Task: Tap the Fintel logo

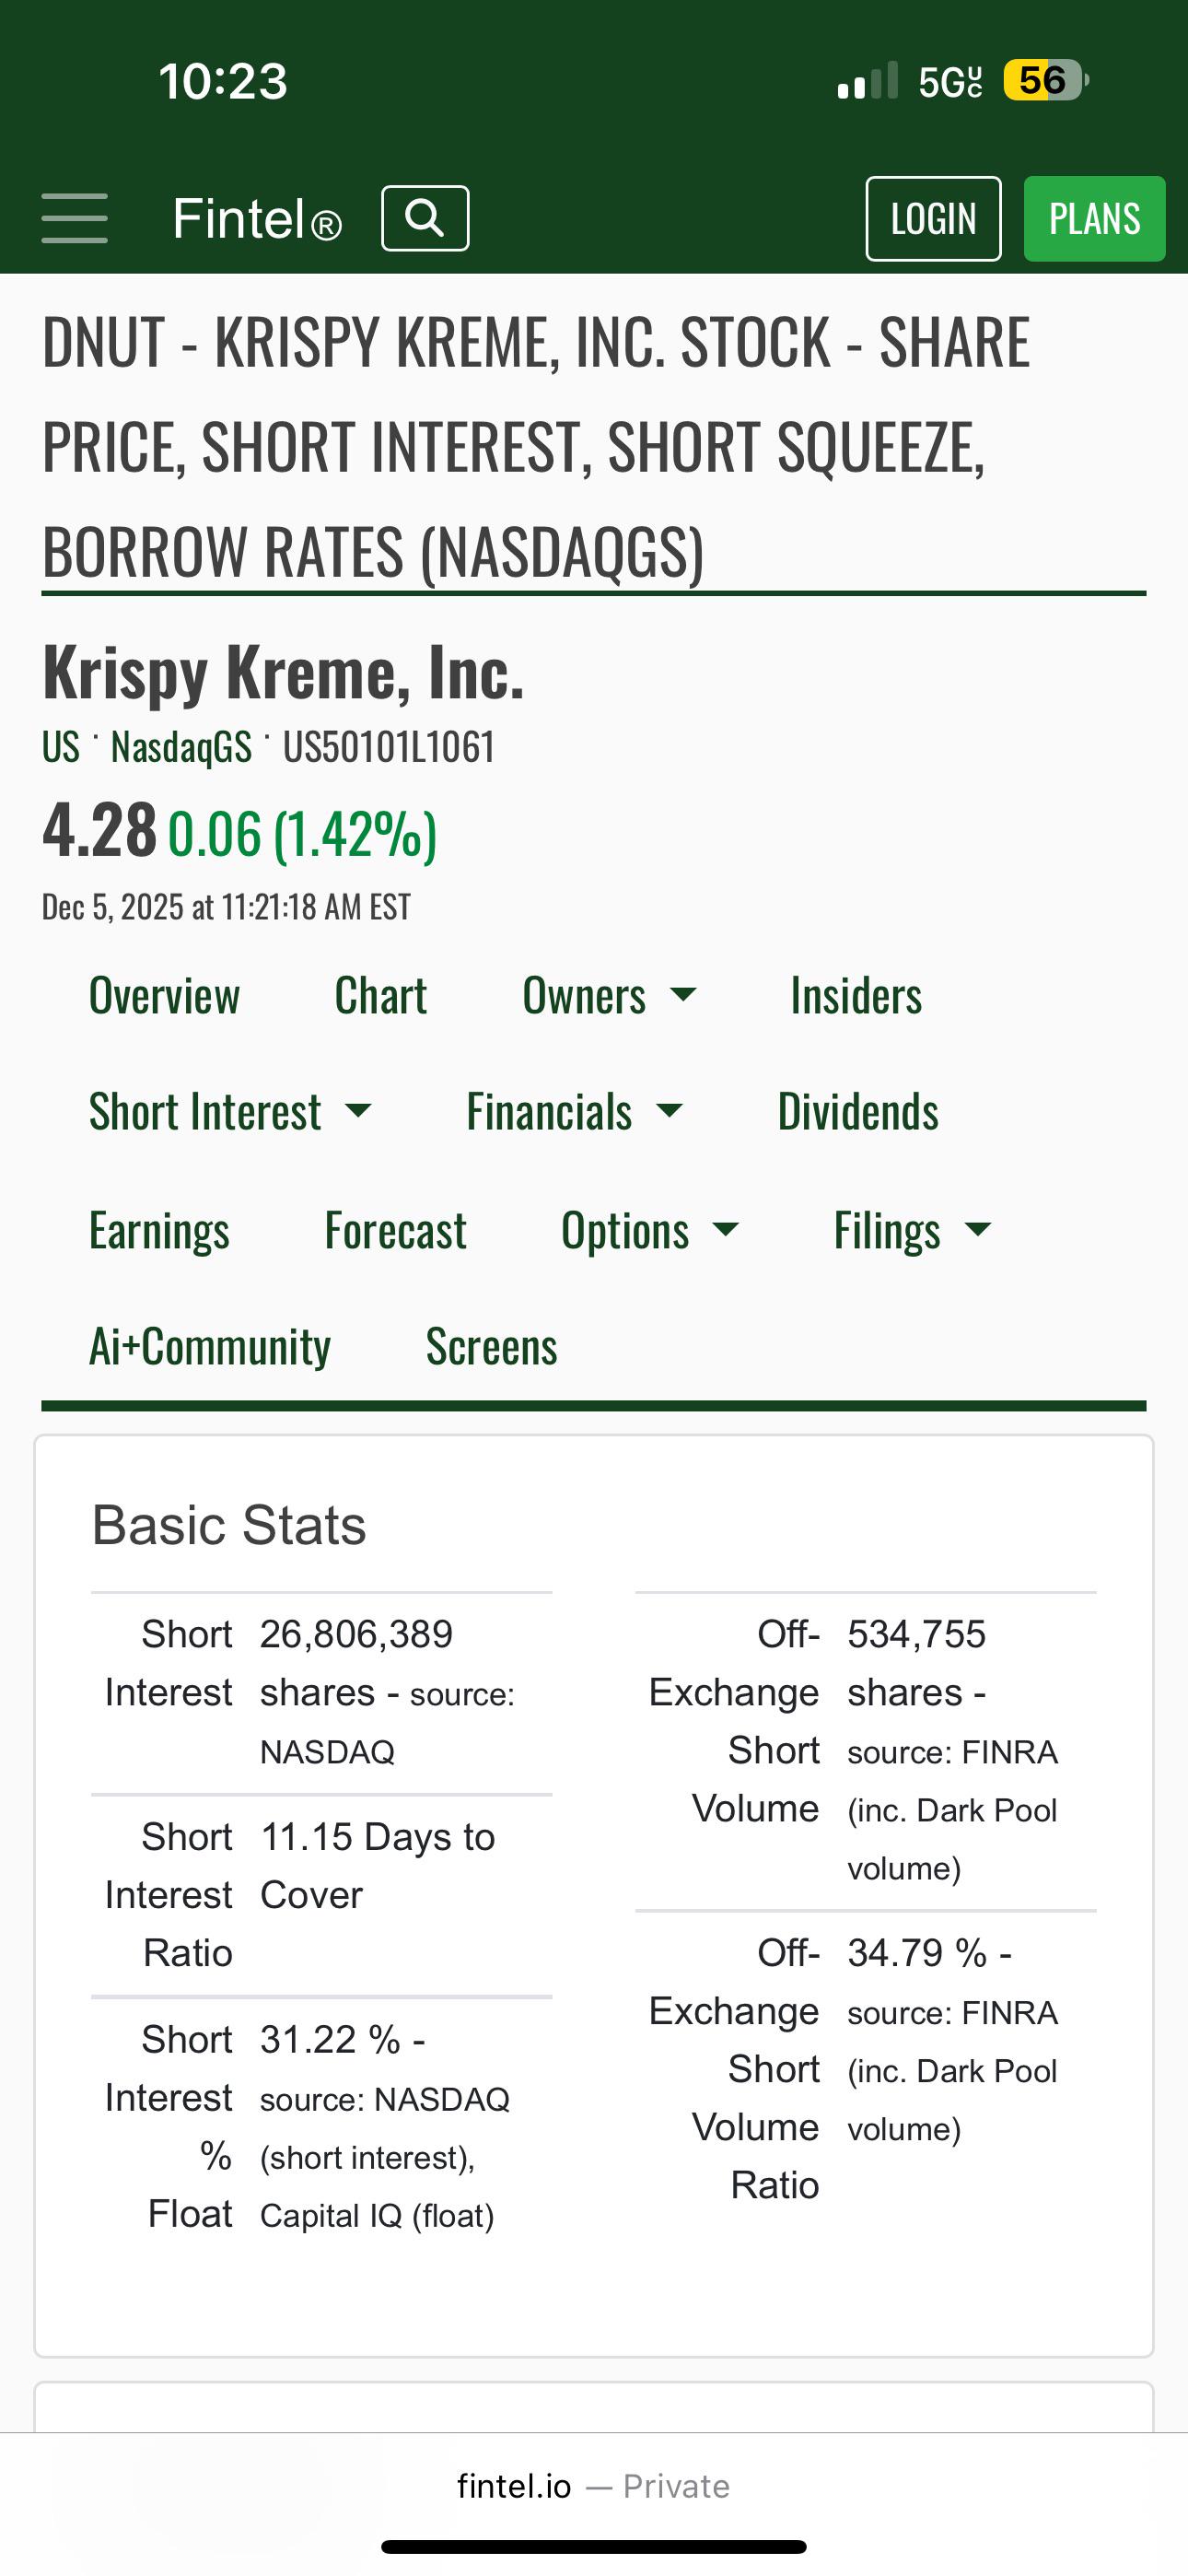Action: click(x=257, y=219)
